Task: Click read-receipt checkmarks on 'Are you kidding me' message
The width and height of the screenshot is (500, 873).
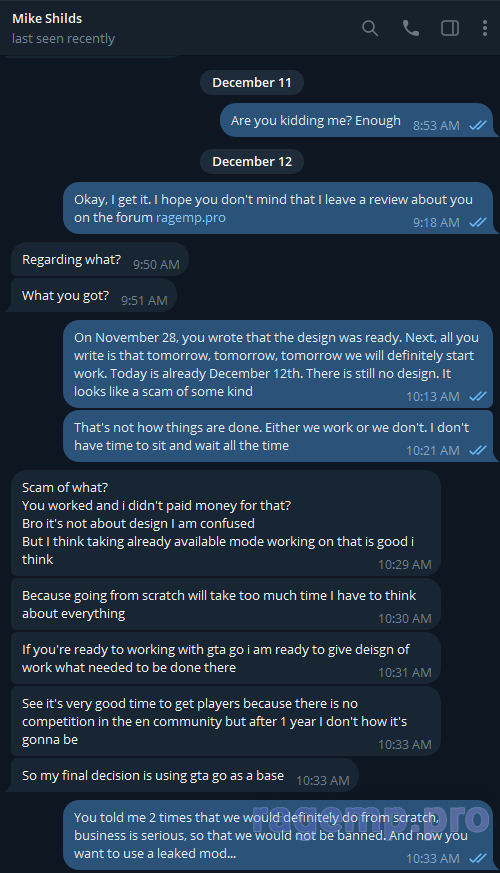Action: click(x=478, y=125)
